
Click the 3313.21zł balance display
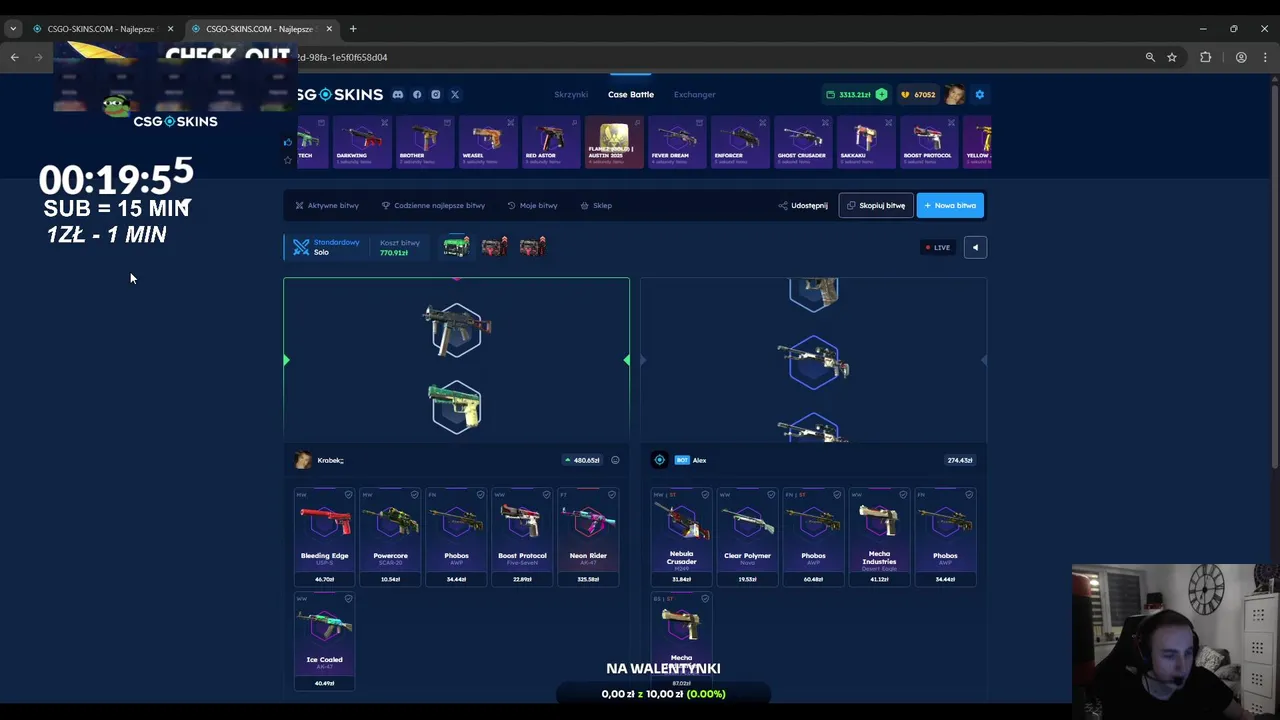[848, 94]
